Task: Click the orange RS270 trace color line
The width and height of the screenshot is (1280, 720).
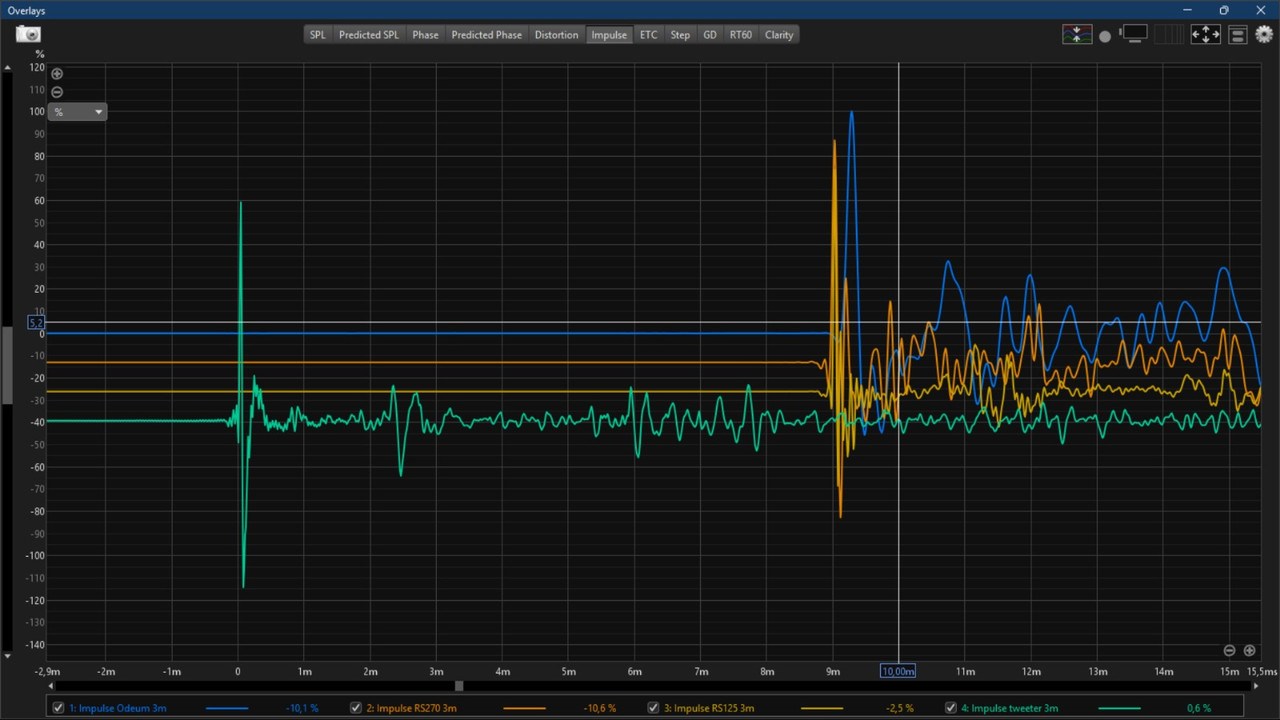Action: [x=524, y=708]
